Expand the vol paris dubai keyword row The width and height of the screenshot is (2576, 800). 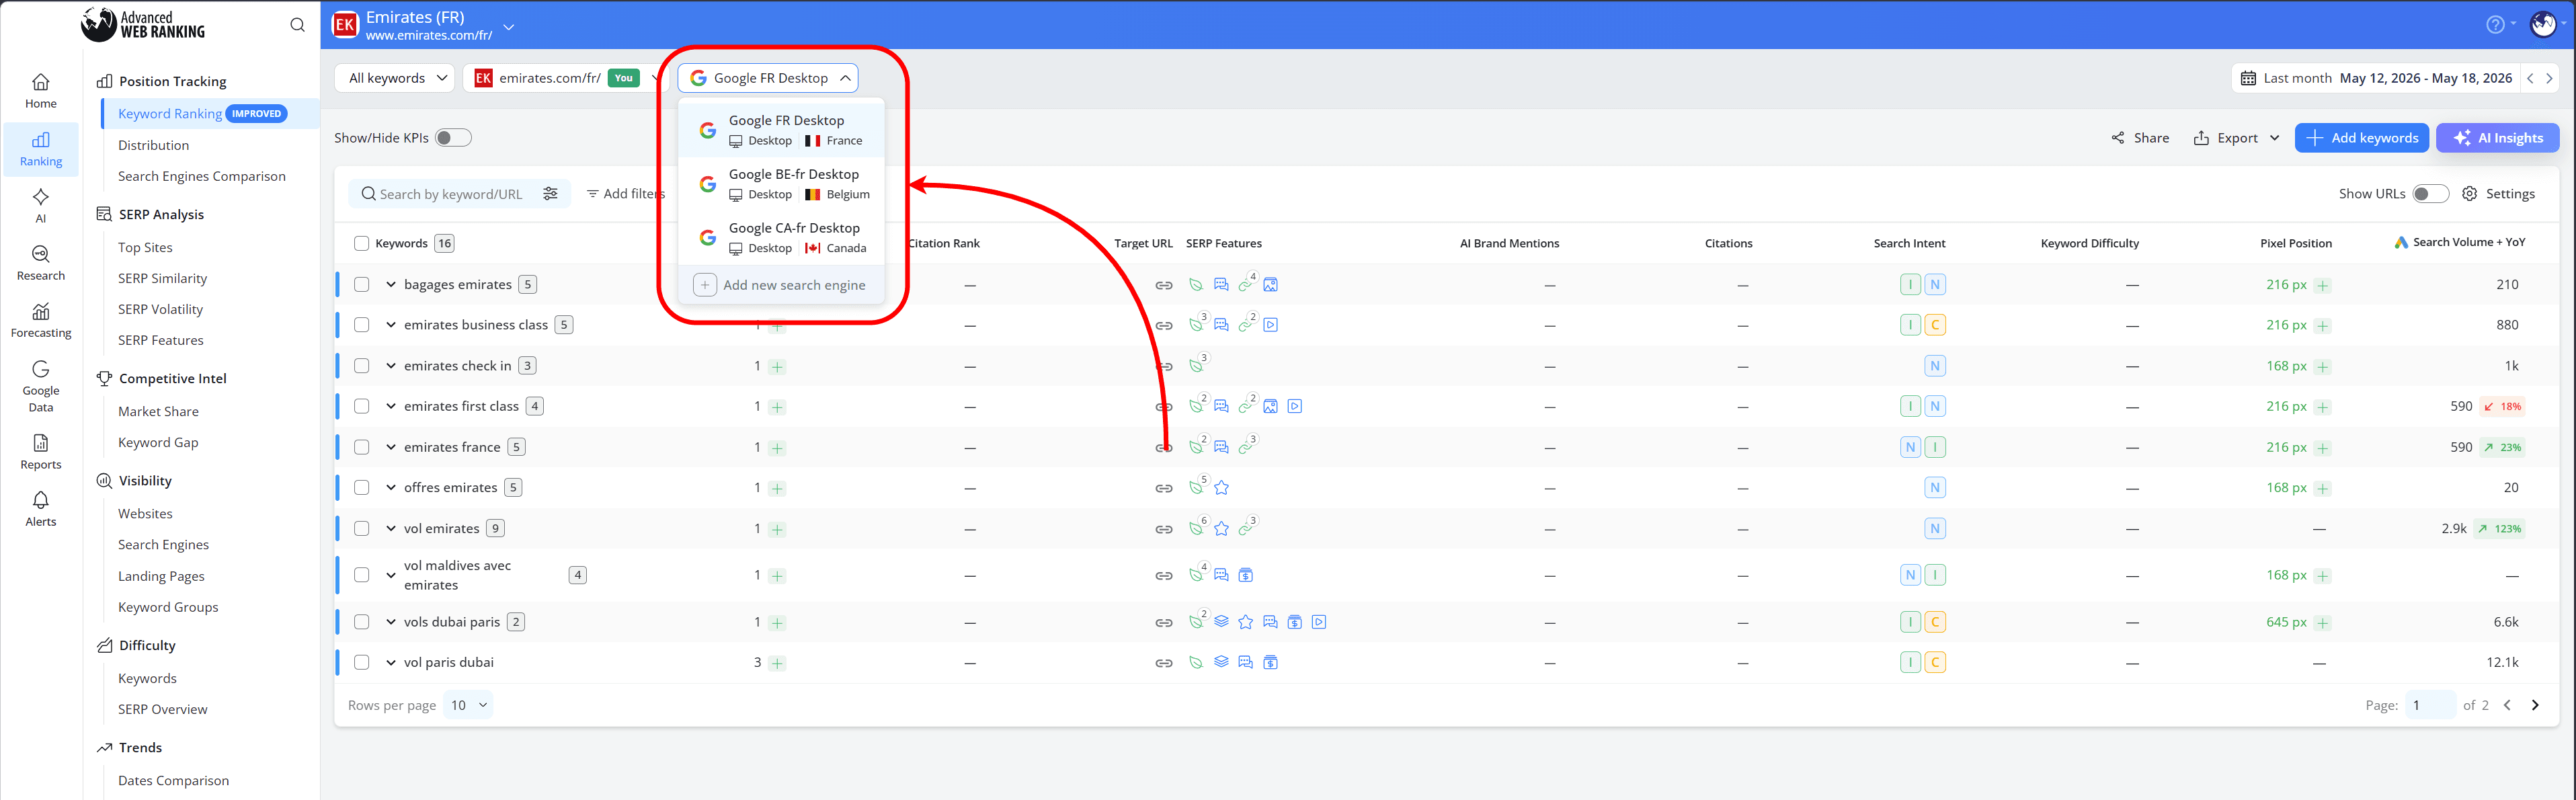point(390,662)
